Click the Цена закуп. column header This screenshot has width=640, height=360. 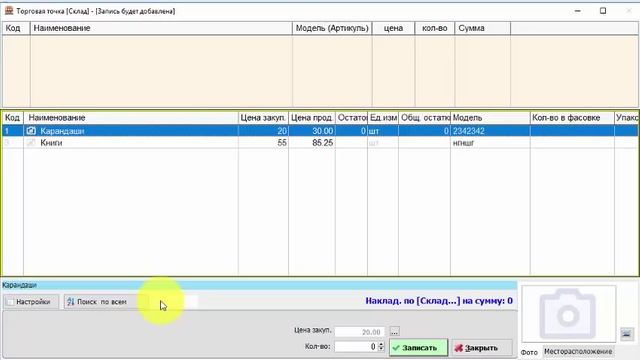click(x=263, y=118)
